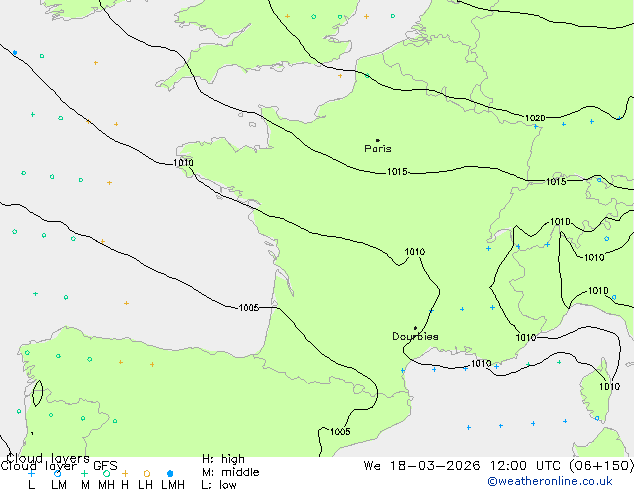Click the 'M: middle' legend text
The width and height of the screenshot is (634, 490).
click(x=230, y=472)
